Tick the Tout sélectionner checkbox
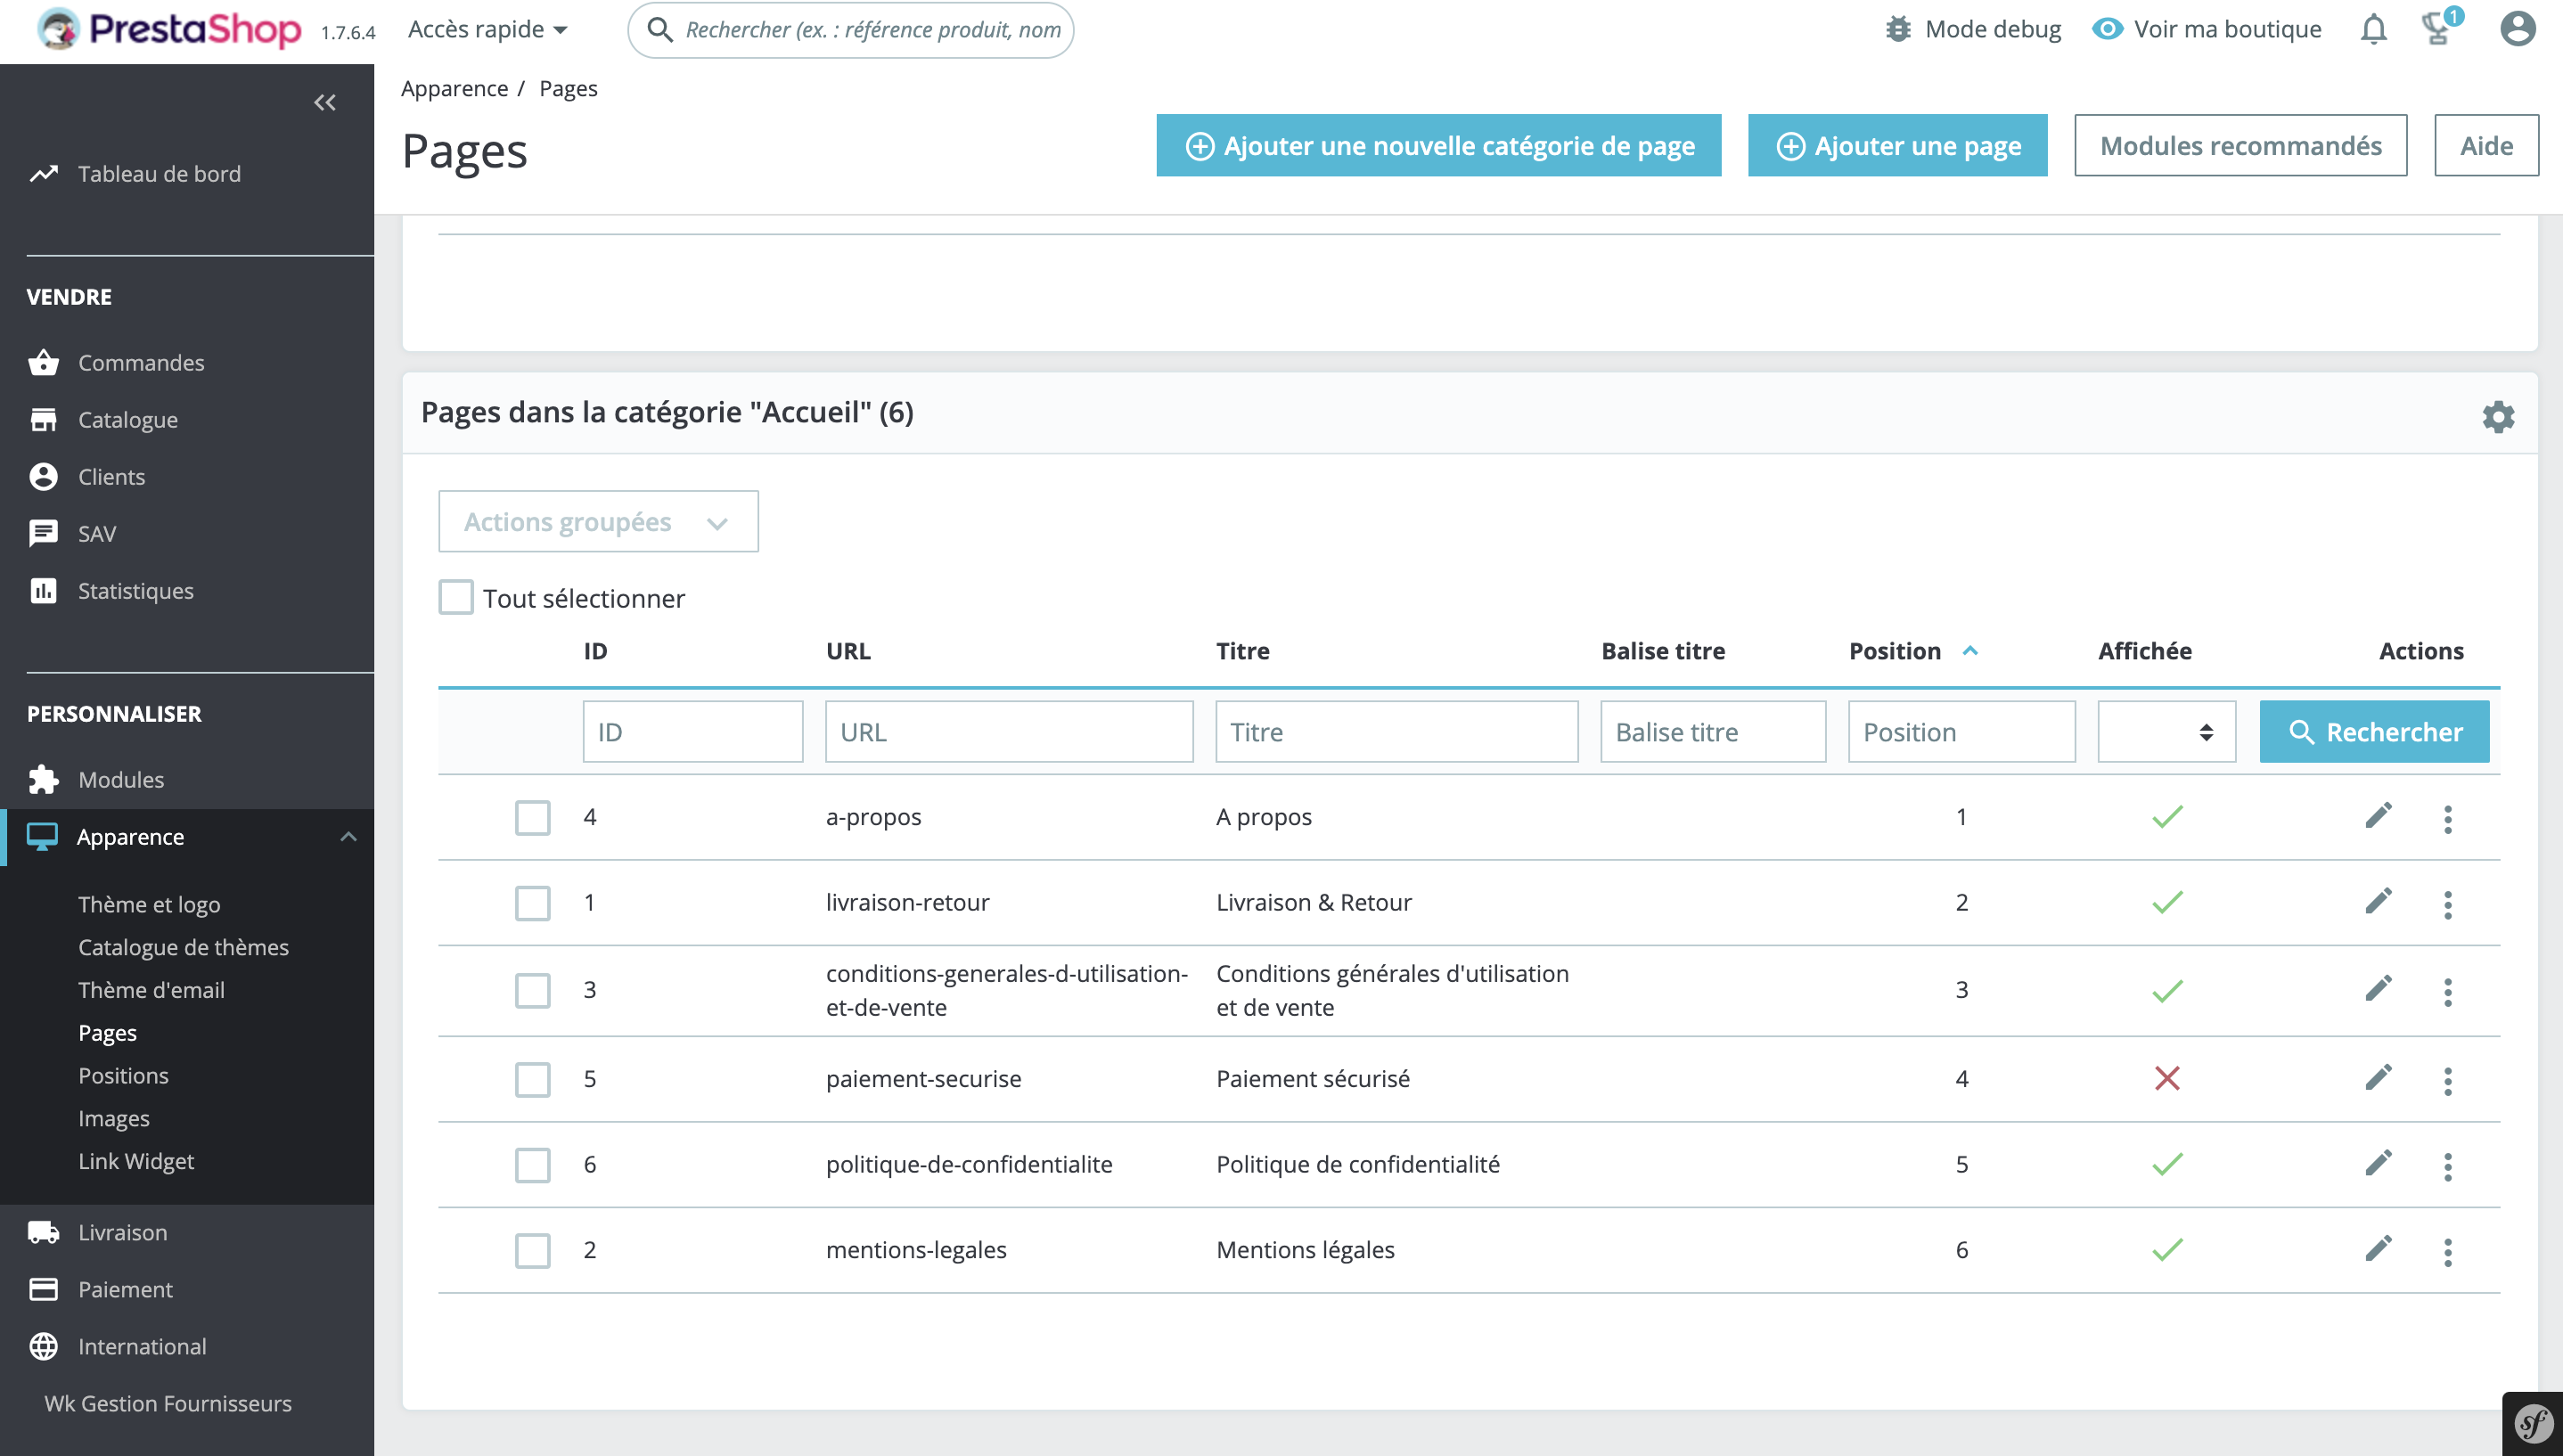Image resolution: width=2563 pixels, height=1456 pixels. point(456,597)
